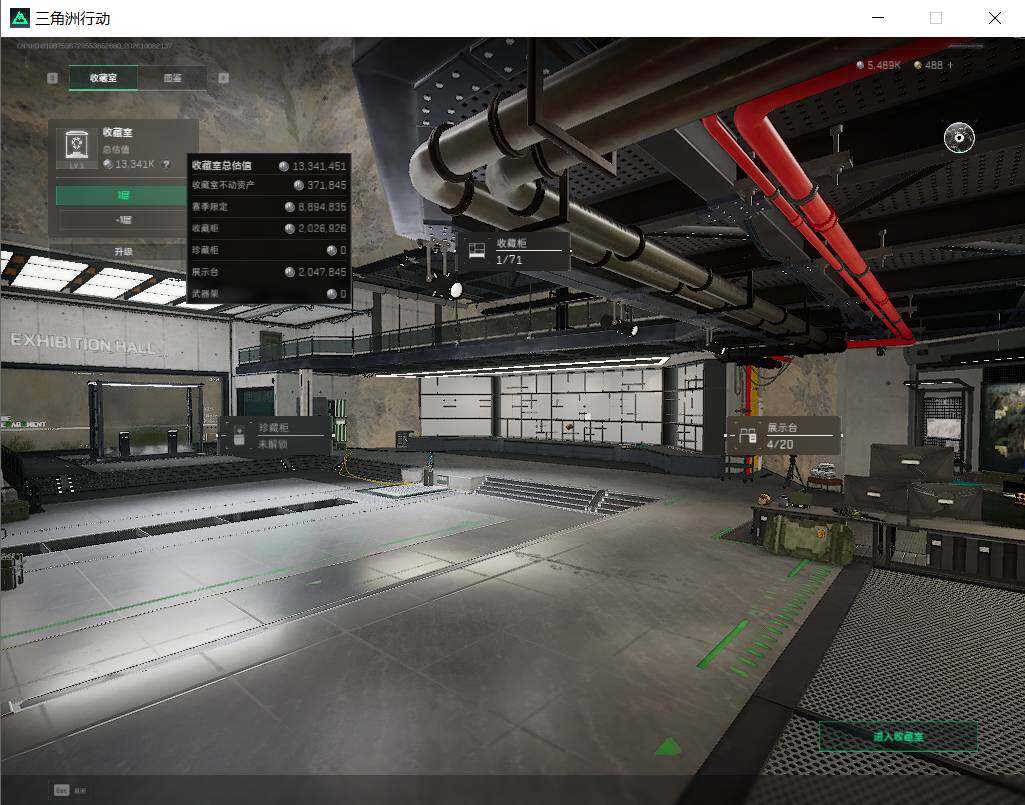
Task: Click the round disc icon at top right
Action: tap(959, 137)
